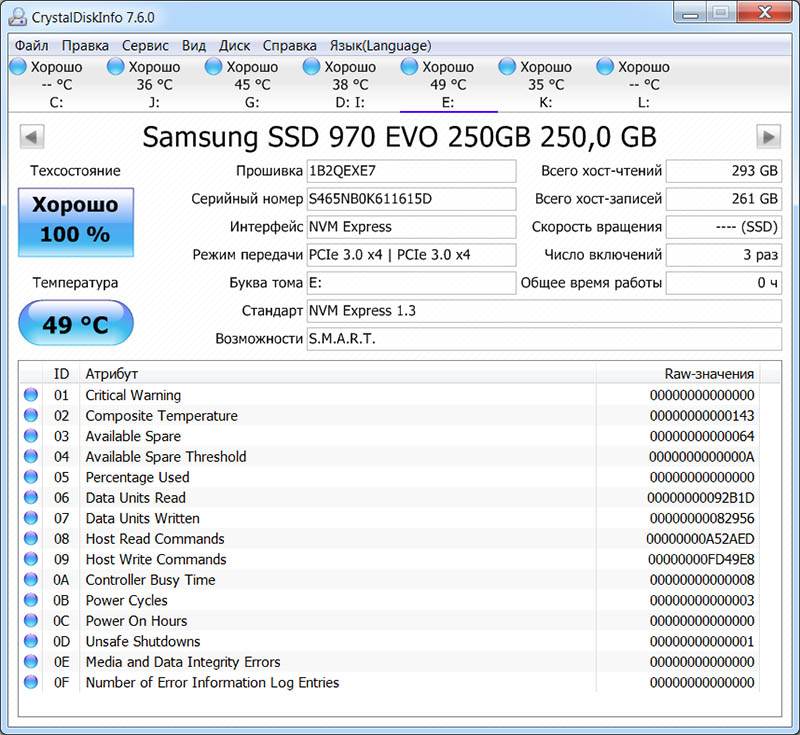Click status orb of Unsafe Shutdowns row
800x735 pixels.
31,641
